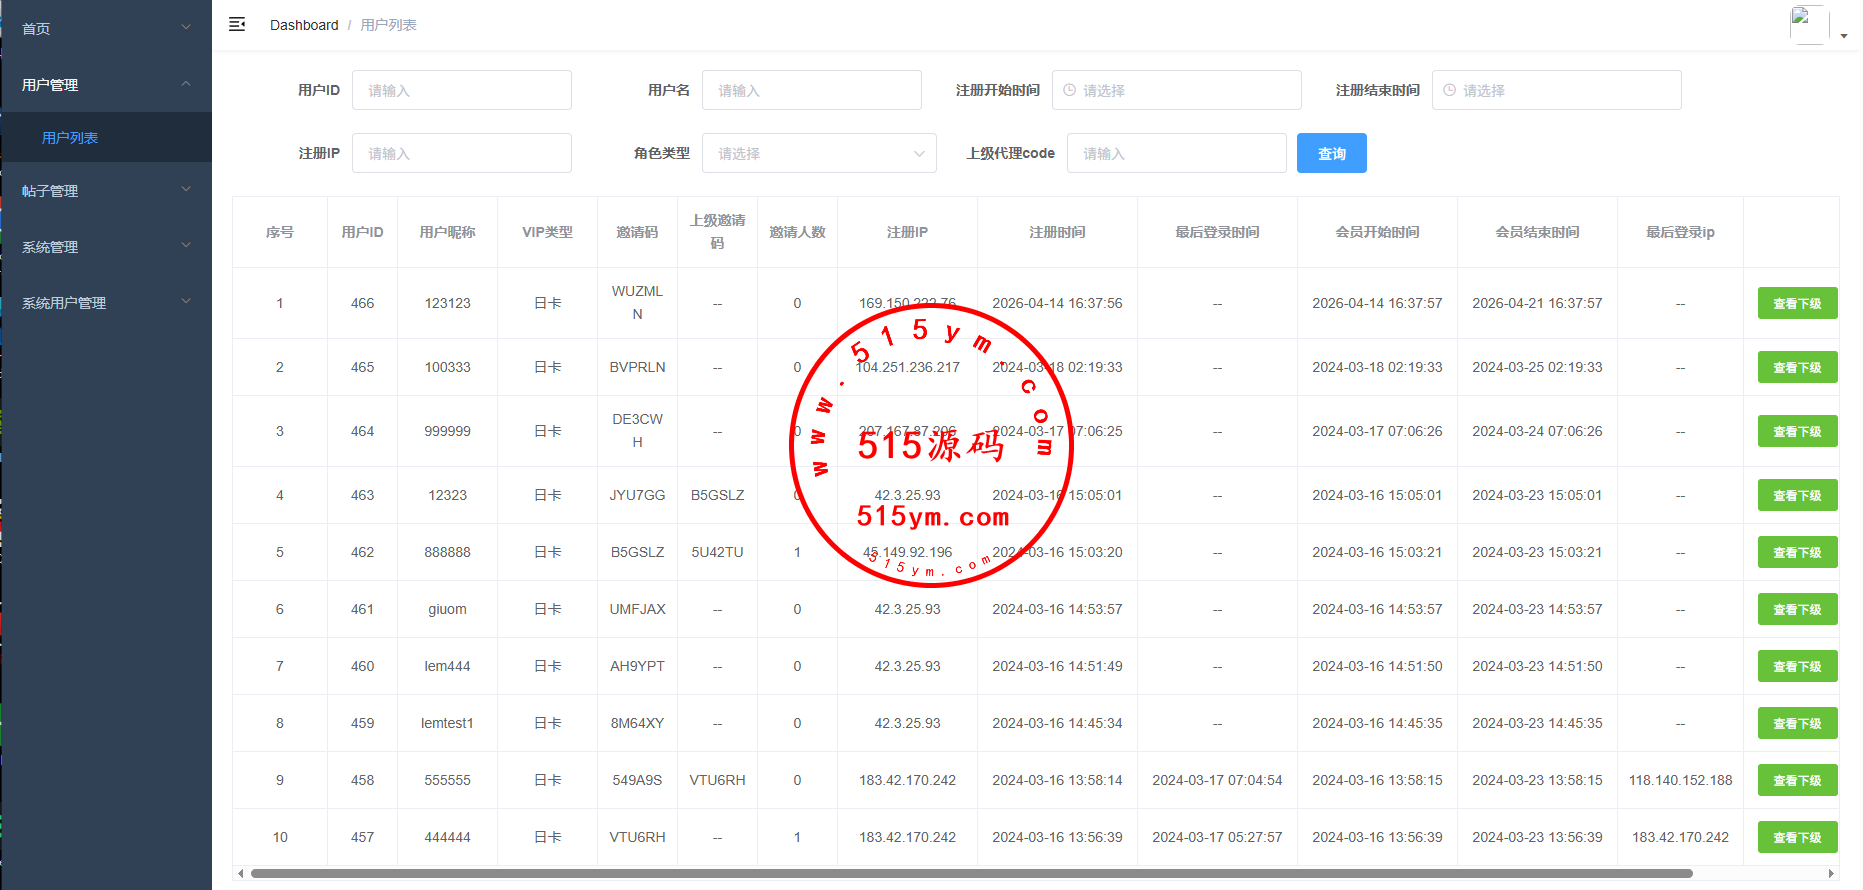Click 查看下级 for user 457
The image size is (1863, 890).
(1796, 837)
